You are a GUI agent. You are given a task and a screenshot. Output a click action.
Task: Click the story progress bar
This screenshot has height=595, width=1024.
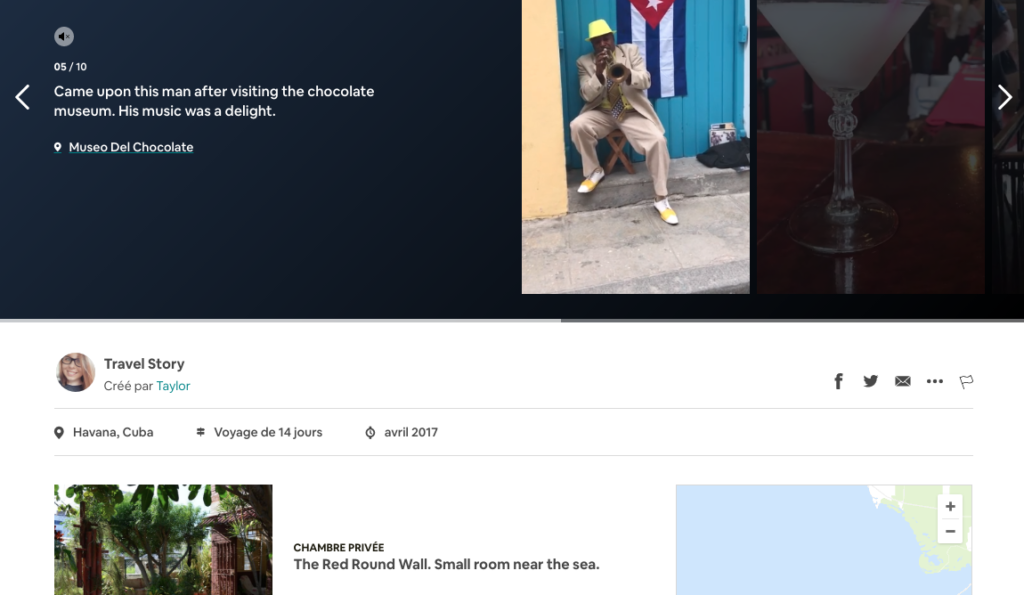tap(512, 320)
